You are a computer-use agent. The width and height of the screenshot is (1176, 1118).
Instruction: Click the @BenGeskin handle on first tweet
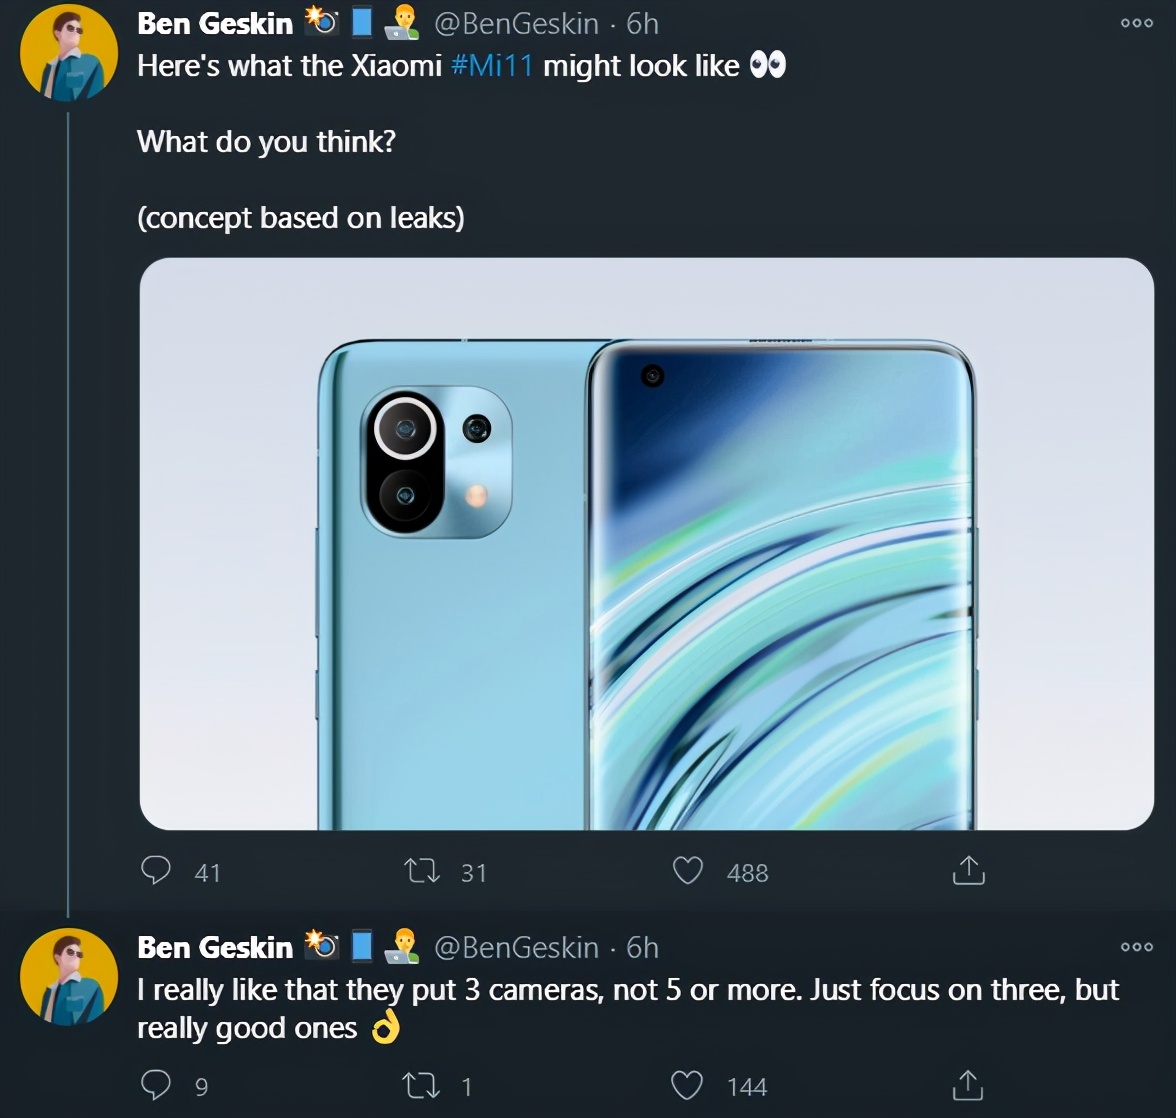tap(515, 23)
